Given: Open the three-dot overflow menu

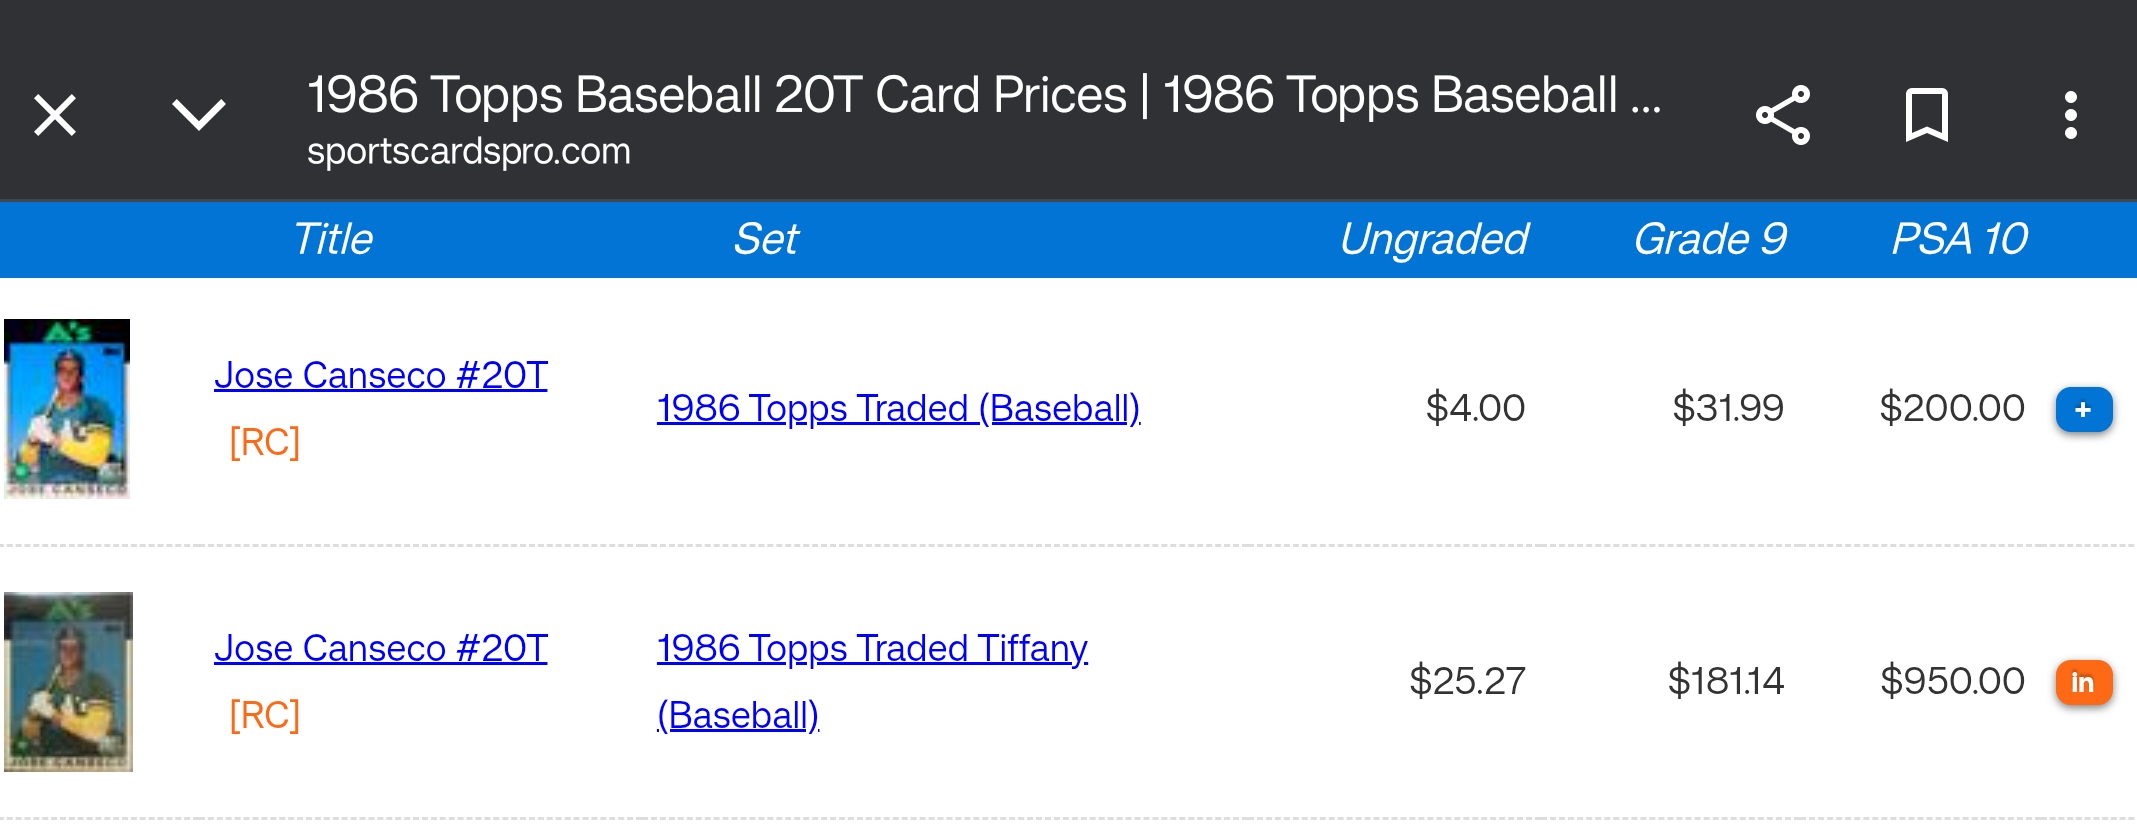Looking at the screenshot, I should [2070, 115].
